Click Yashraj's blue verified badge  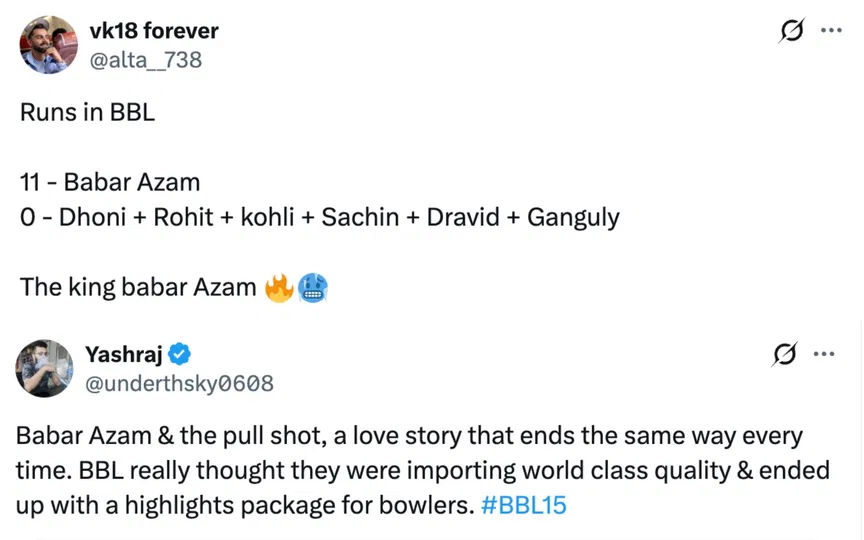coord(180,353)
